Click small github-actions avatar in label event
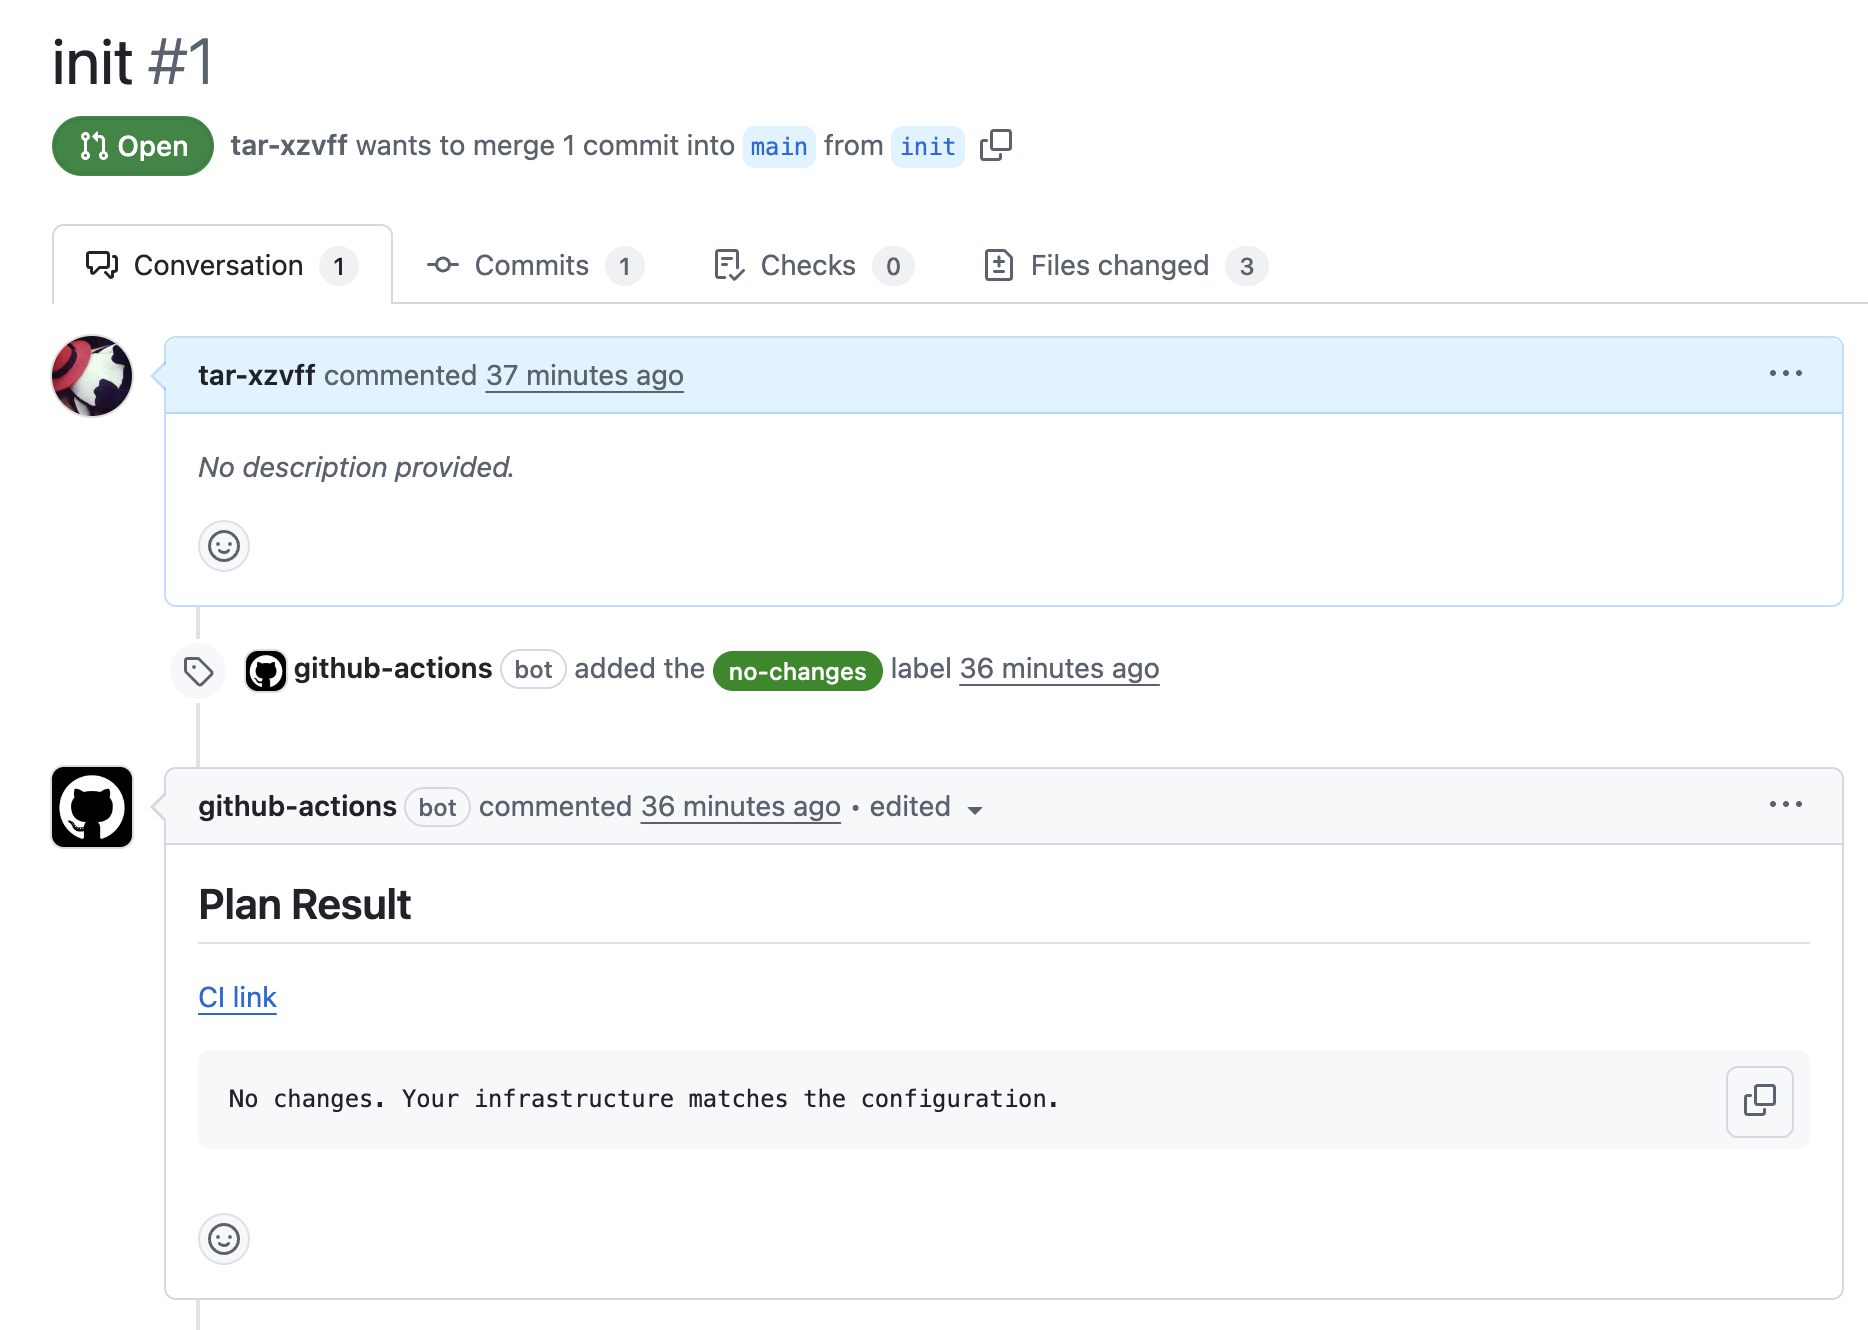 [x=266, y=670]
